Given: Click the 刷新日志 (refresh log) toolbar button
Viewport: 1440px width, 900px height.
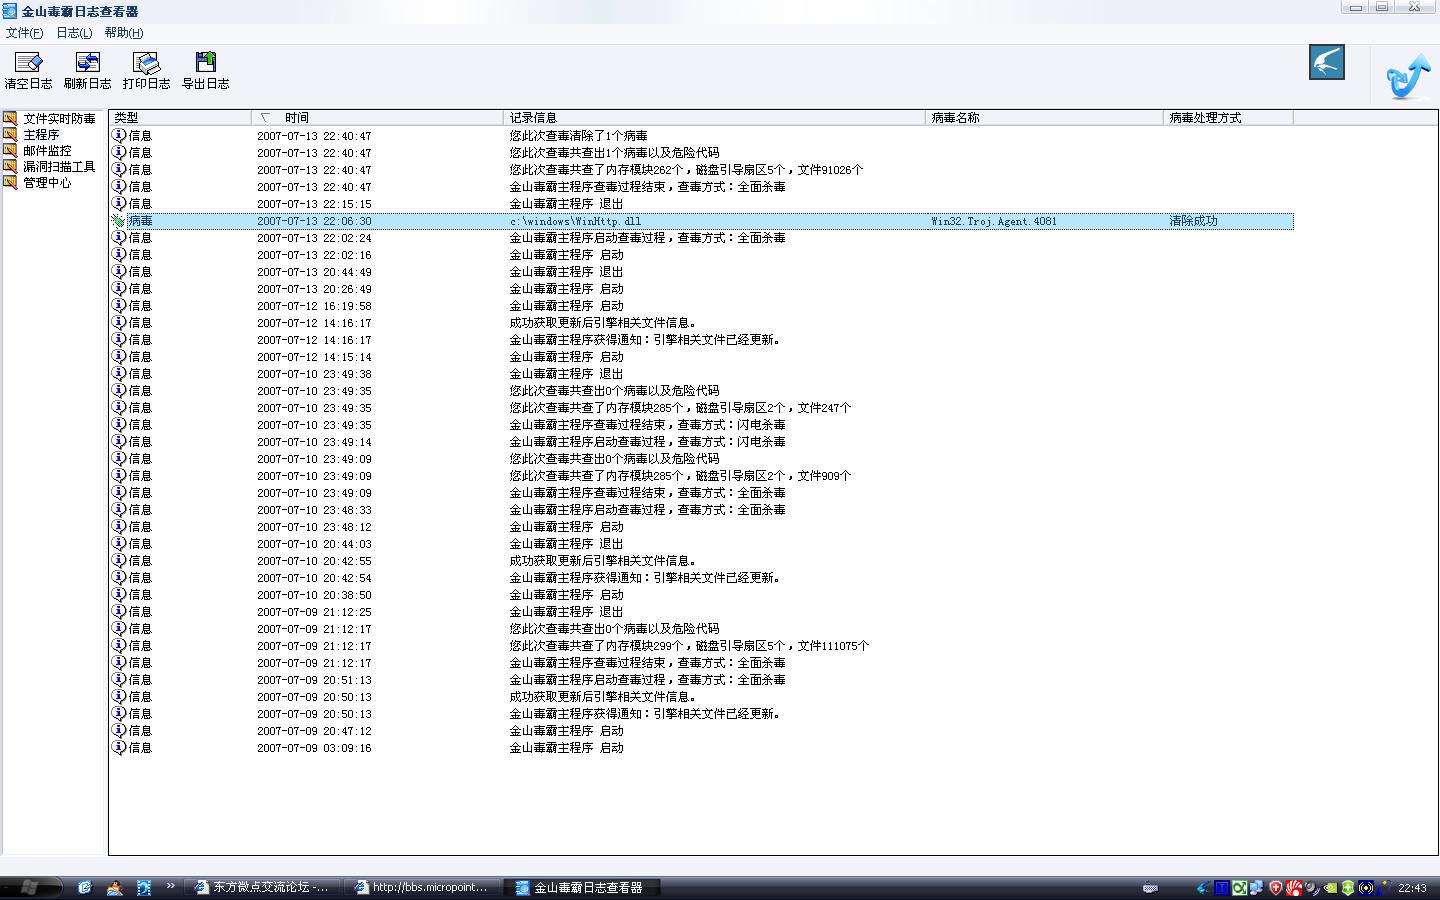Looking at the screenshot, I should point(87,71).
